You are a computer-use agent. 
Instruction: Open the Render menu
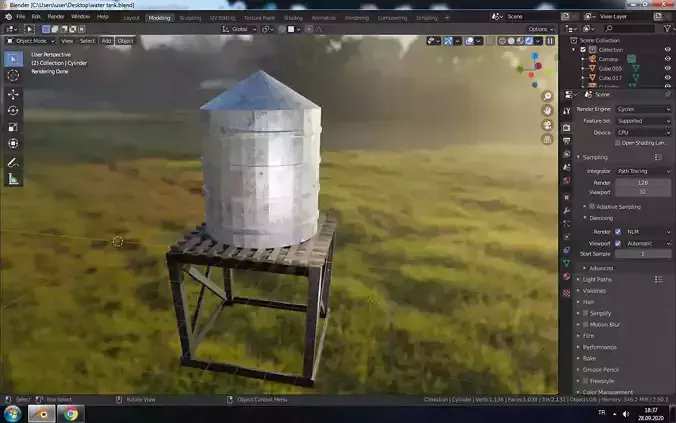point(56,17)
